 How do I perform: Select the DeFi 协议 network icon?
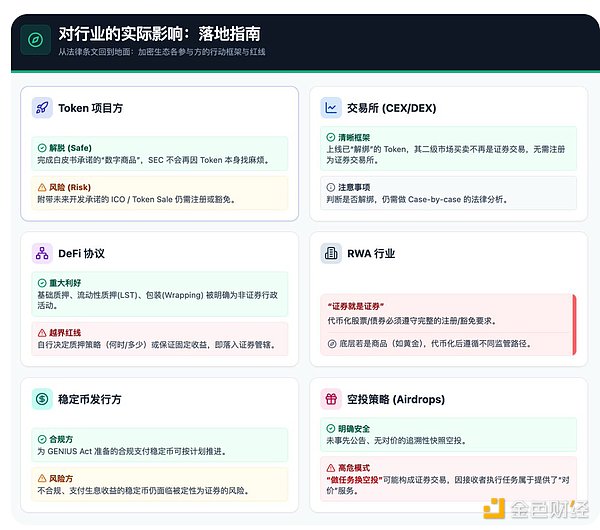[x=42, y=253]
